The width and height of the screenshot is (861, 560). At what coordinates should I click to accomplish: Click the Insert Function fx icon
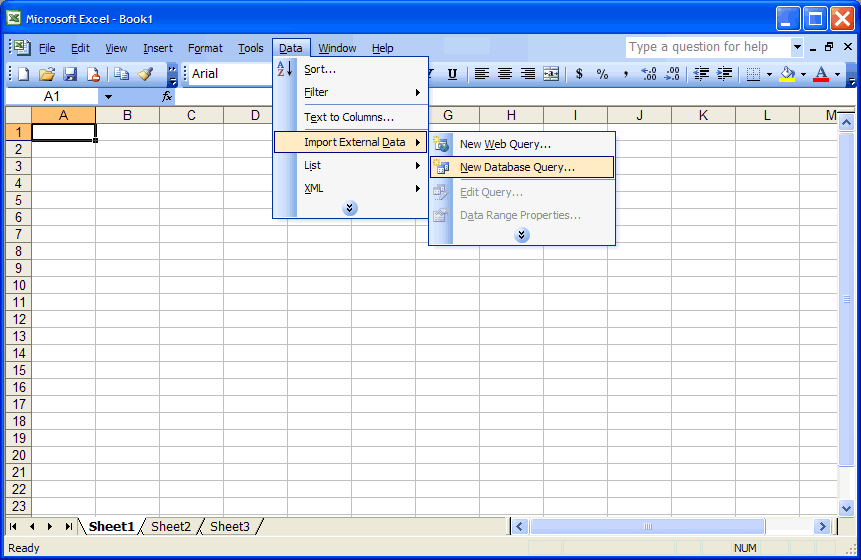(167, 97)
